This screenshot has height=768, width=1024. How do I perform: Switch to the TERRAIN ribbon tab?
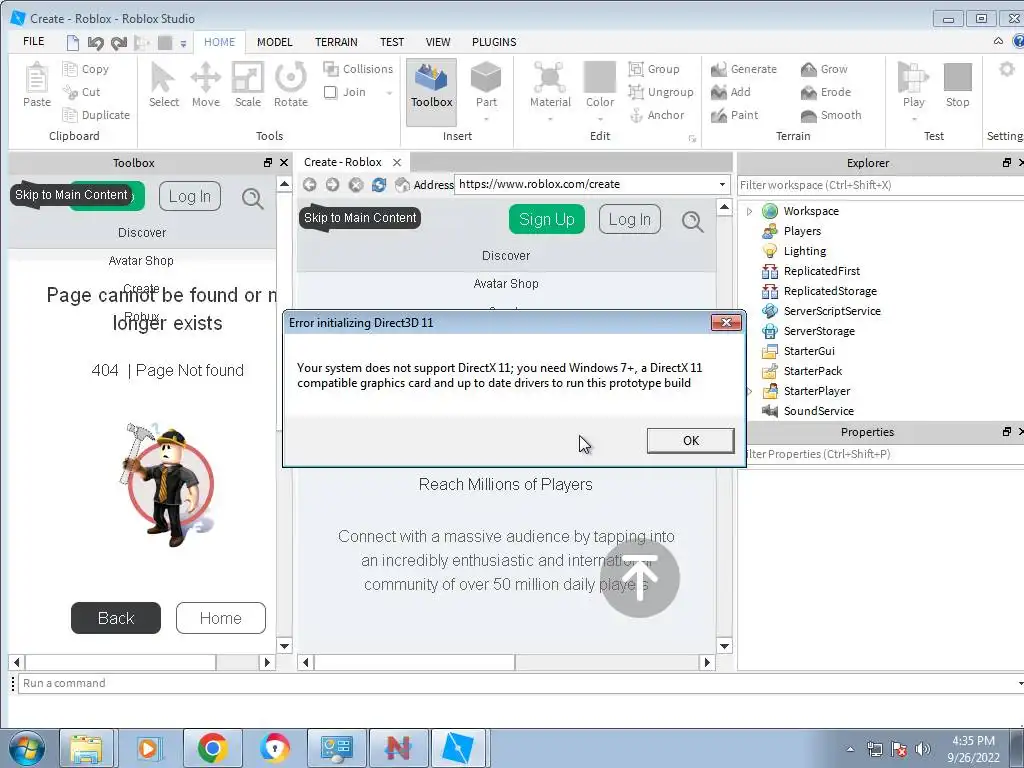click(x=336, y=42)
